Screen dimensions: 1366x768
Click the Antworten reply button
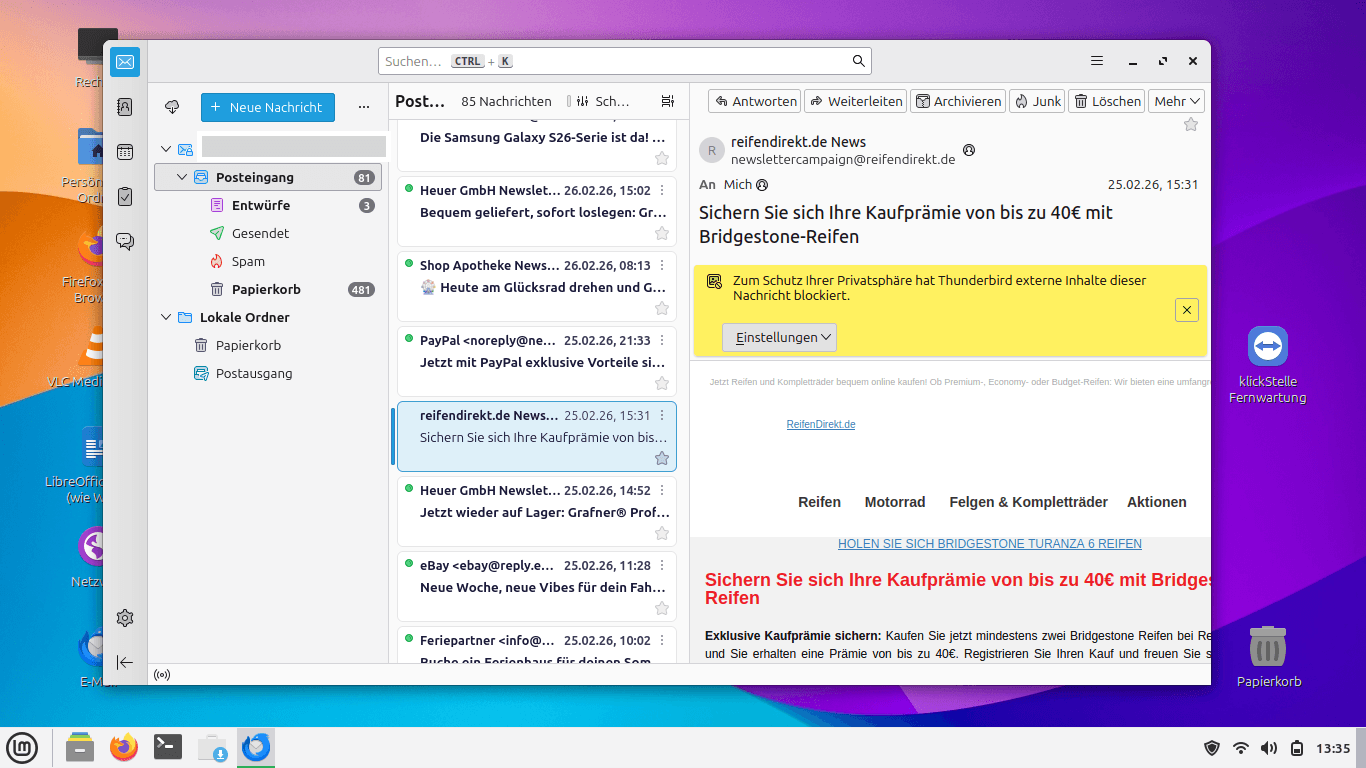(755, 101)
